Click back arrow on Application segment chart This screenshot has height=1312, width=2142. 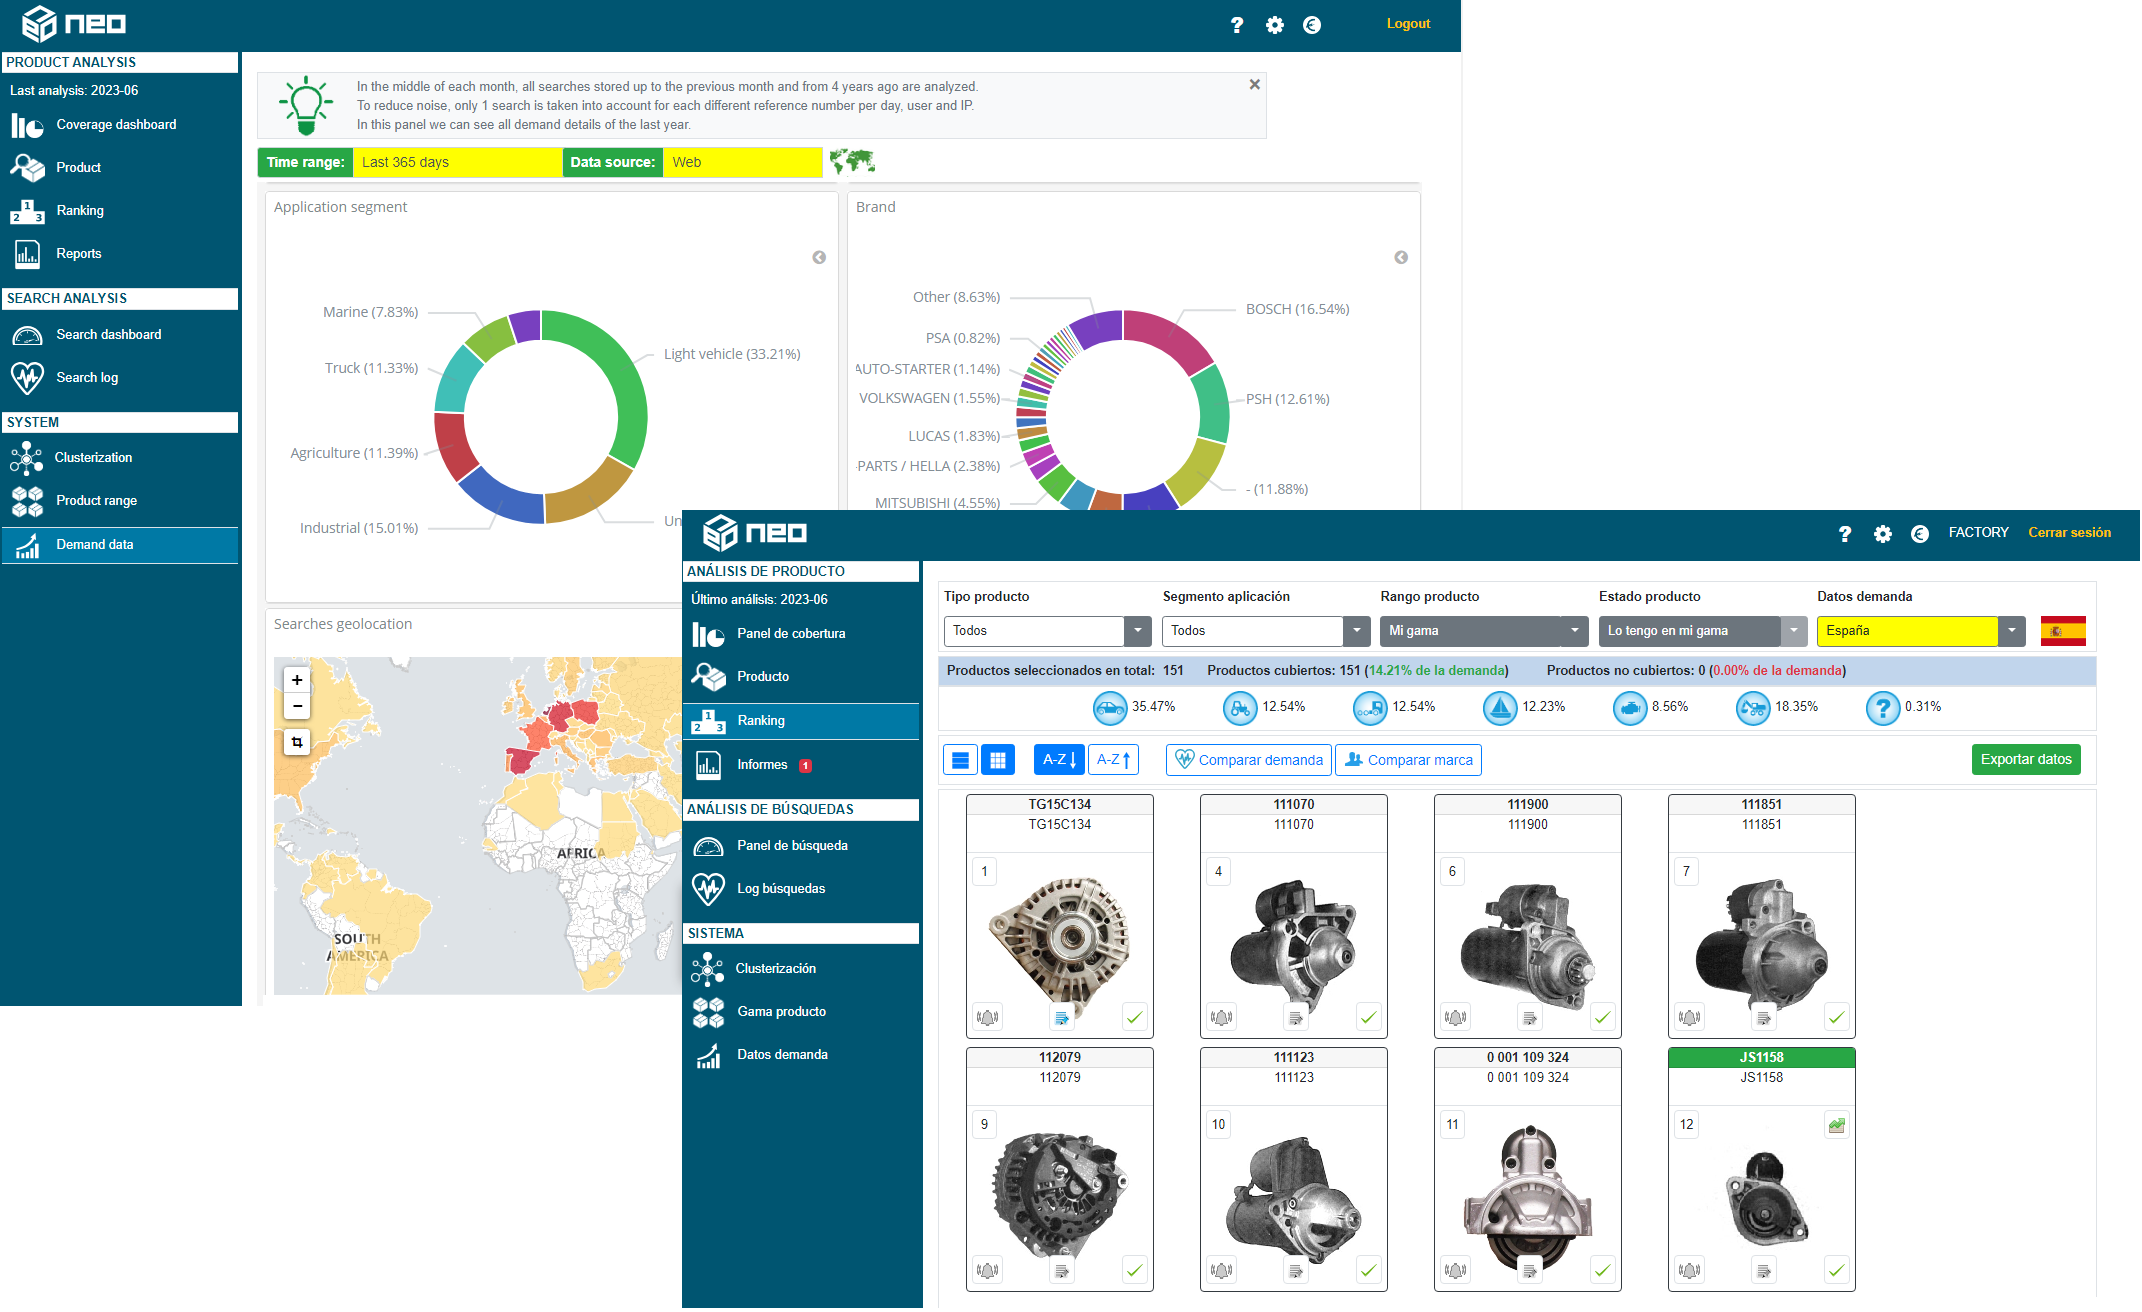coord(819,258)
